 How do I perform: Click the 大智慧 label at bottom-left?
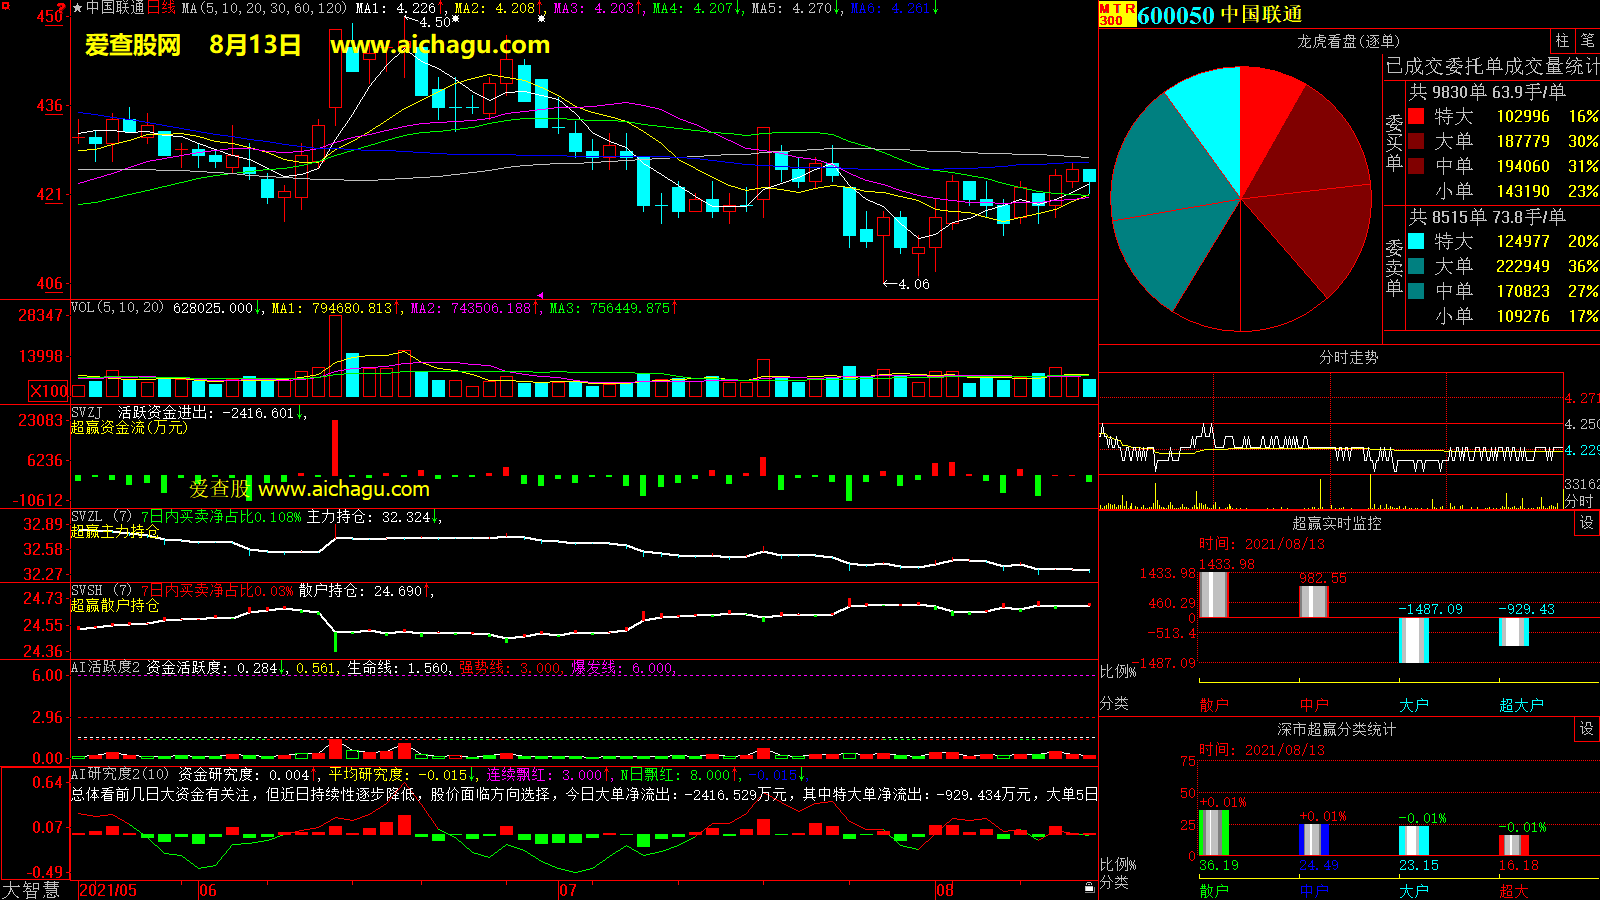point(31,889)
